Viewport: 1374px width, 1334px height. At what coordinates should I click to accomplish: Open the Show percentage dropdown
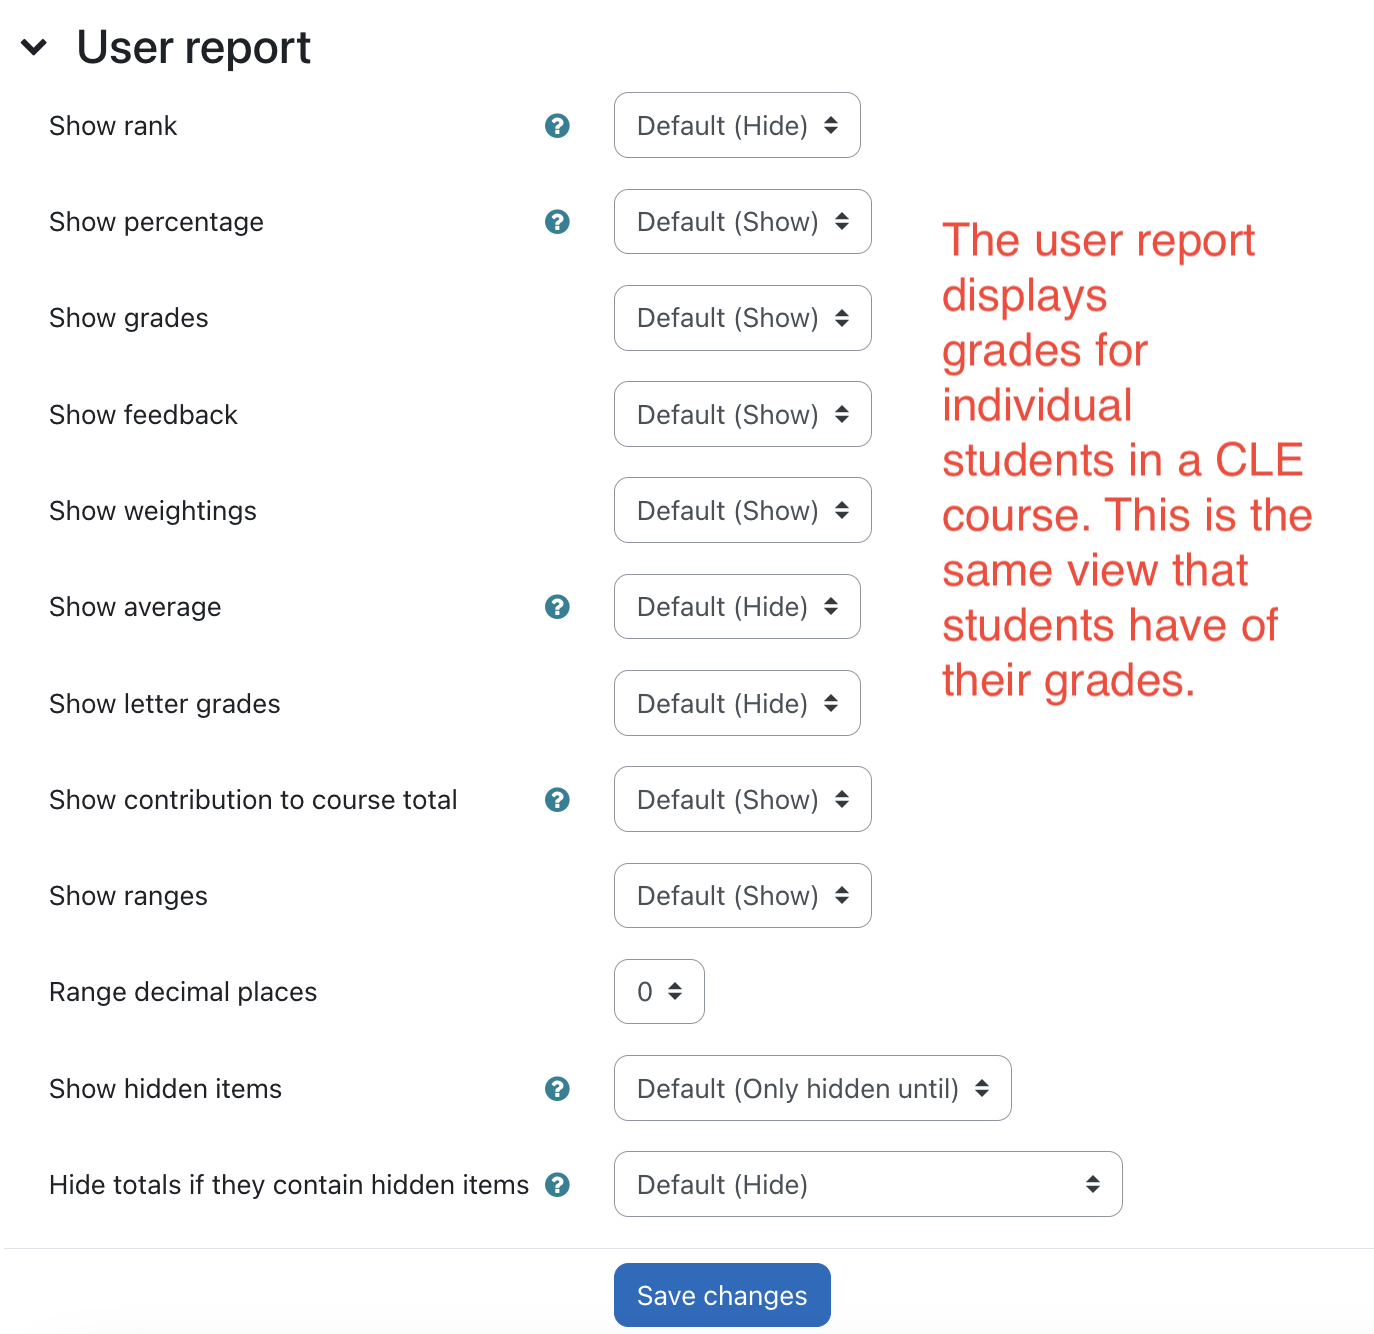[x=742, y=222]
